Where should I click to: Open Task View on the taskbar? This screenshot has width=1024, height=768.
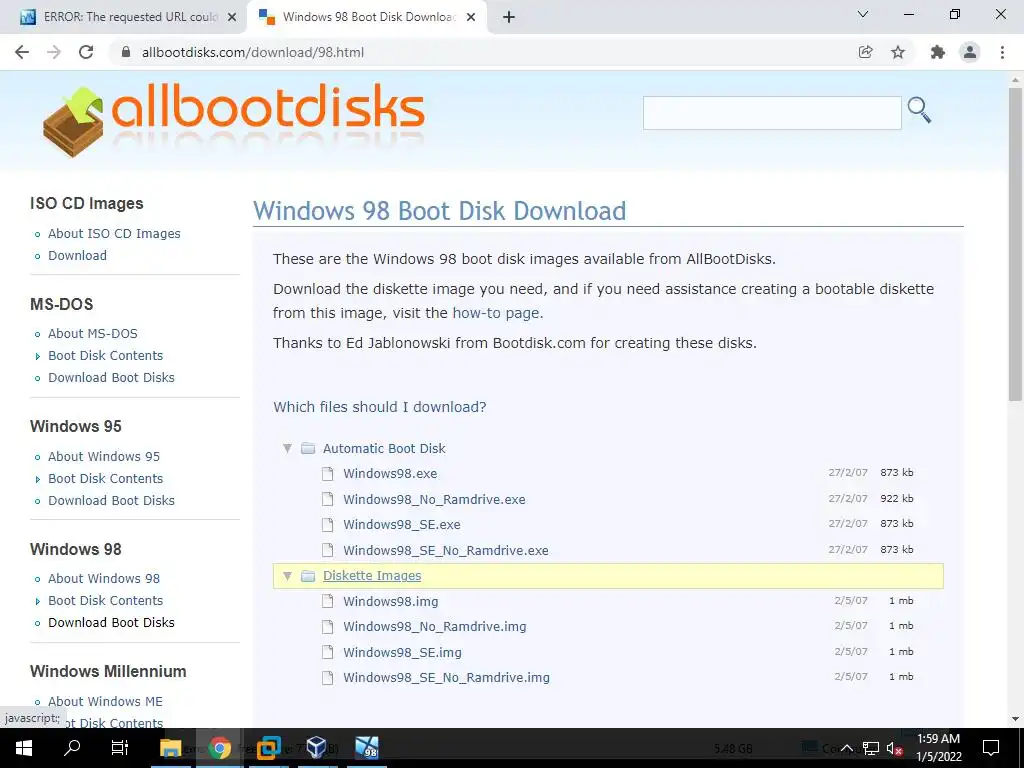[x=120, y=748]
